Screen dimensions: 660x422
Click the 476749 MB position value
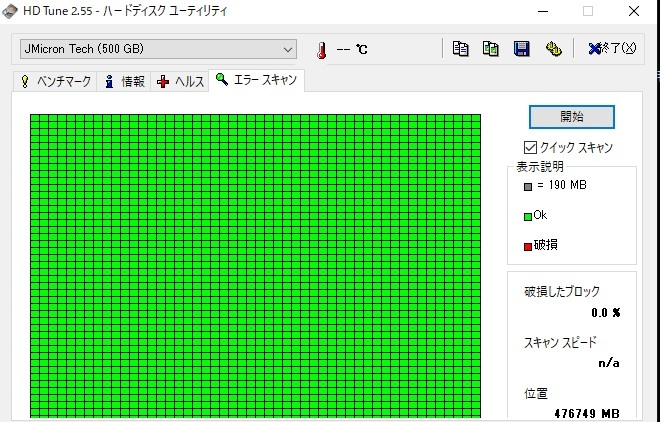click(587, 413)
